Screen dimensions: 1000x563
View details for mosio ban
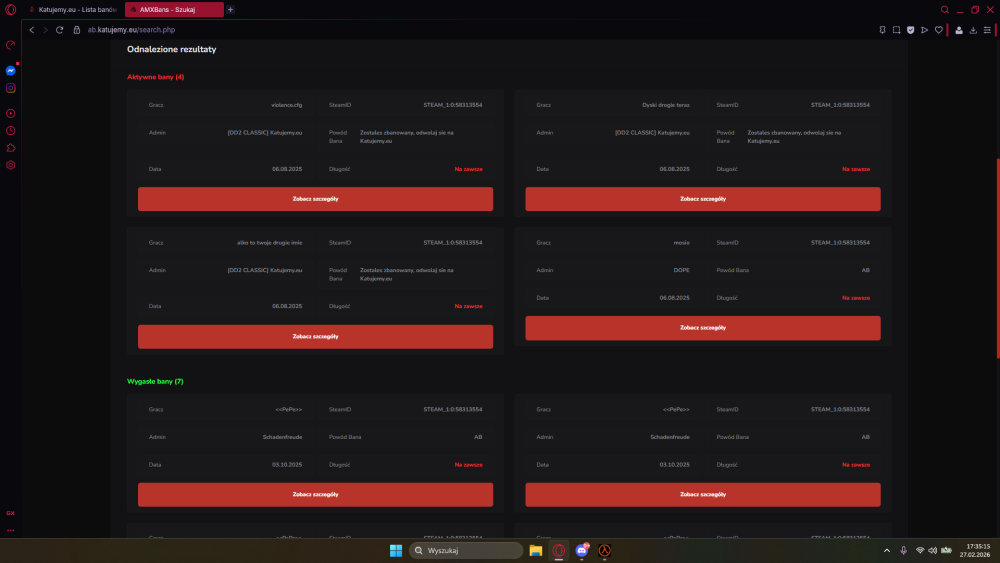click(703, 328)
